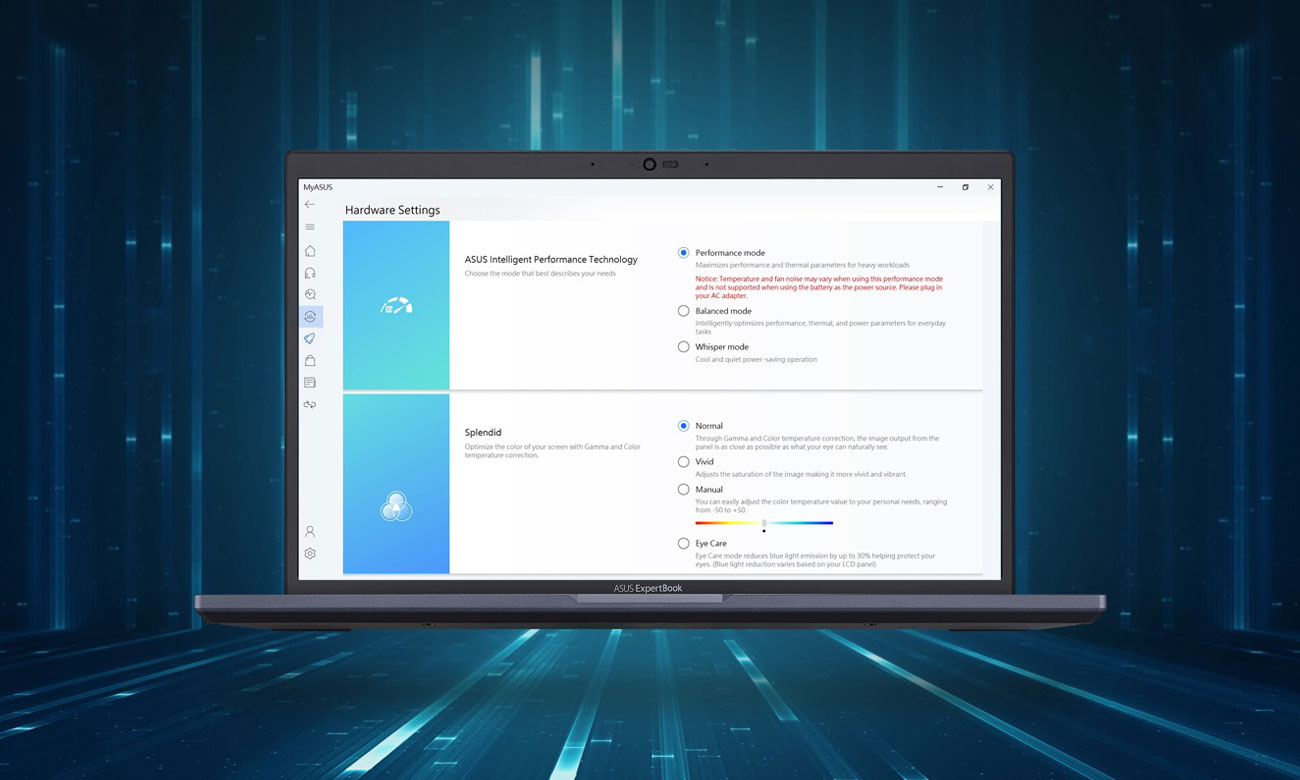Click the performance gauge tile icon
This screenshot has height=780, width=1300.
pyautogui.click(x=396, y=305)
